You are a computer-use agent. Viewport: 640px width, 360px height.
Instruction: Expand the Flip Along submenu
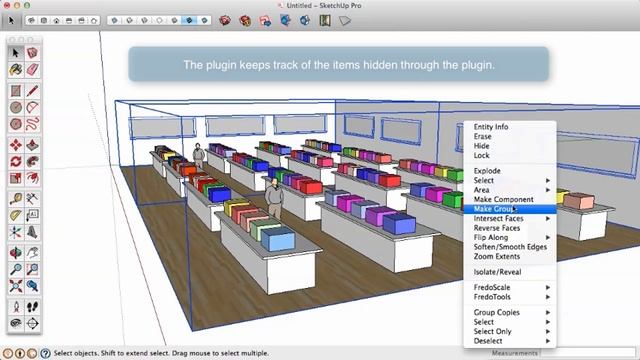point(510,237)
